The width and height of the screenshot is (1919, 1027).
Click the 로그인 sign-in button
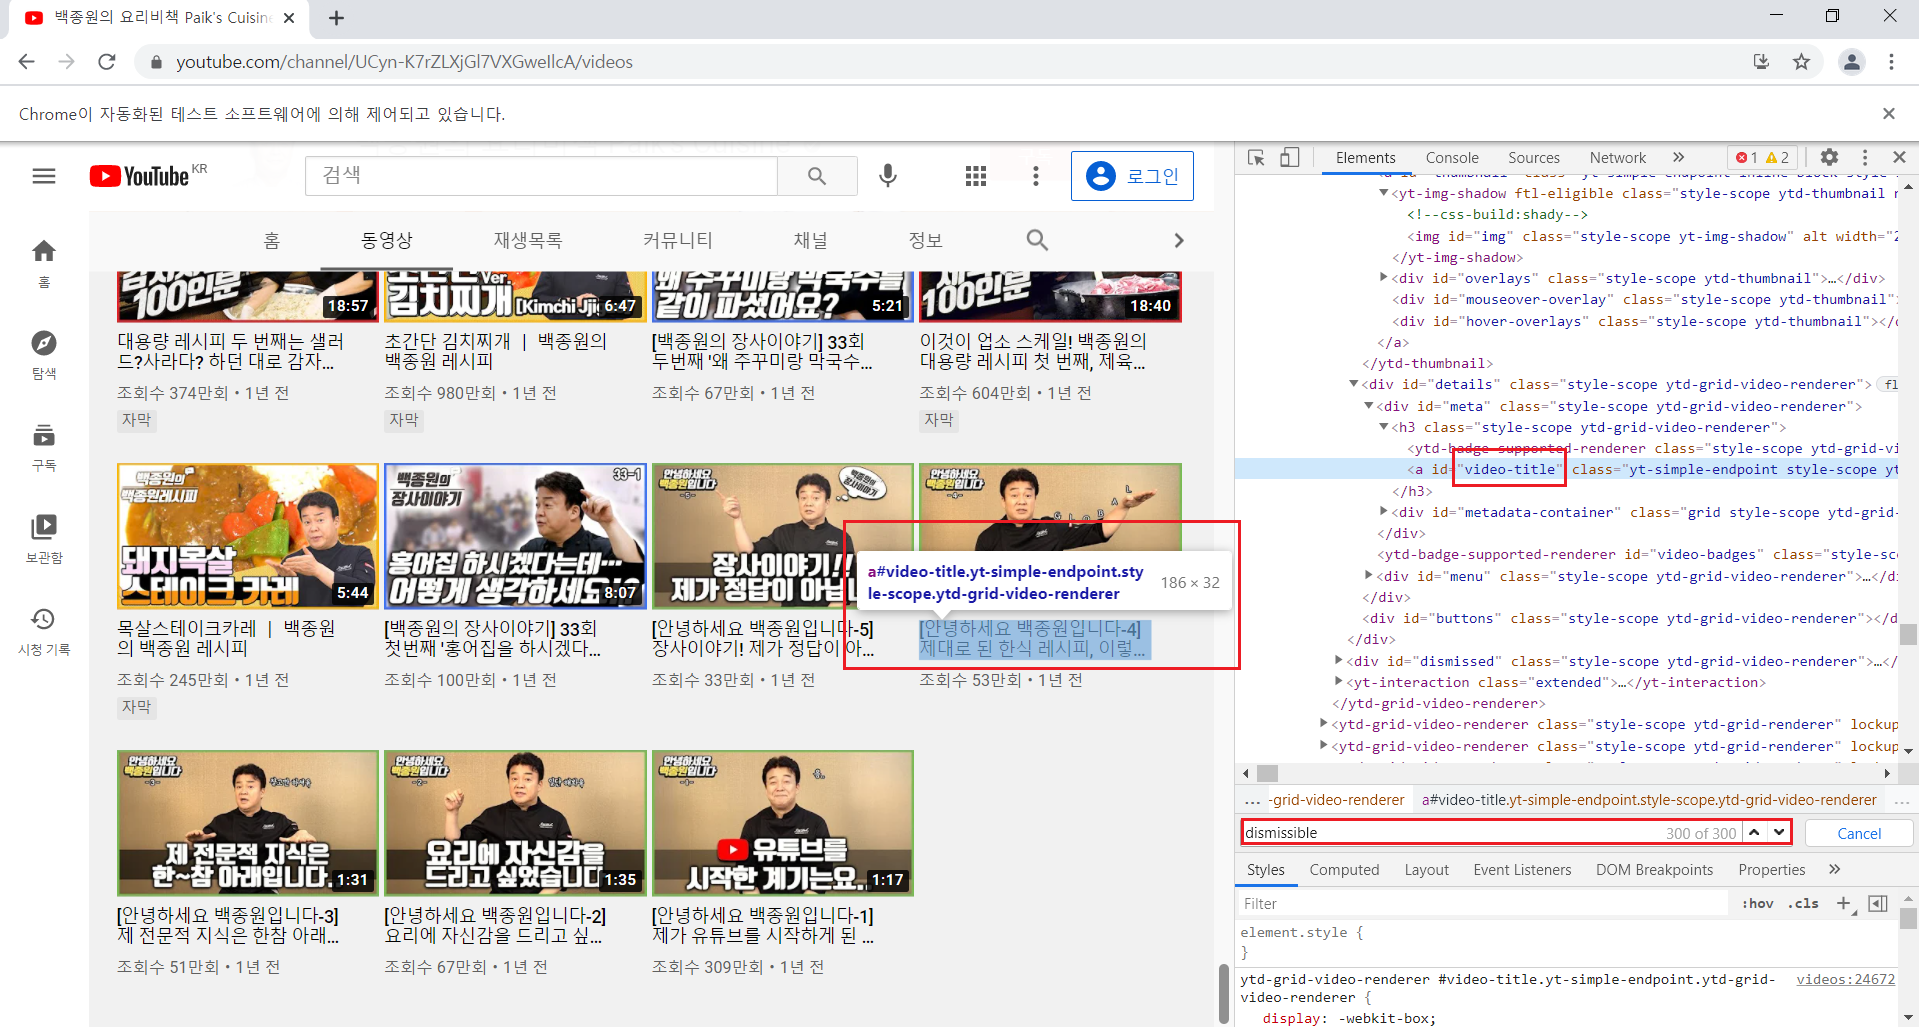coord(1132,176)
